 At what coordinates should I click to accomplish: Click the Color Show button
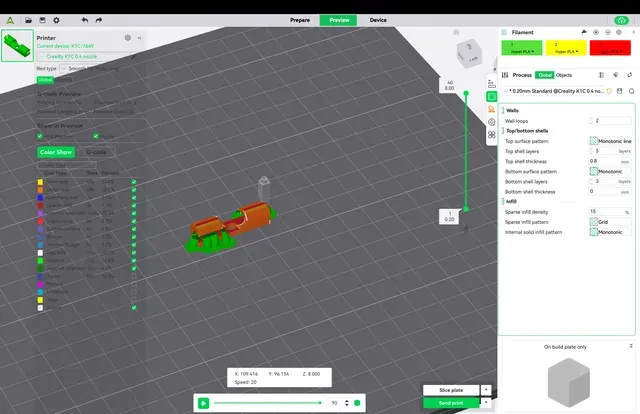[x=56, y=152]
